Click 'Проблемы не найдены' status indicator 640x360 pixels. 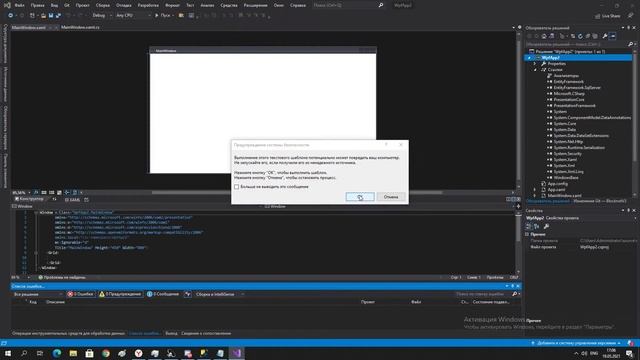coord(62,278)
